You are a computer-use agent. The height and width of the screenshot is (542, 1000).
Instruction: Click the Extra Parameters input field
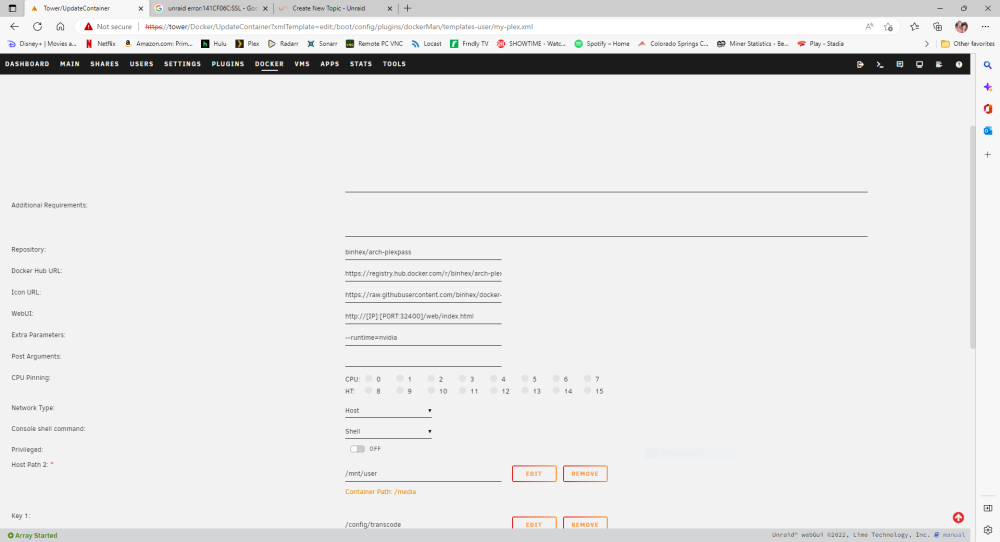click(x=423, y=337)
